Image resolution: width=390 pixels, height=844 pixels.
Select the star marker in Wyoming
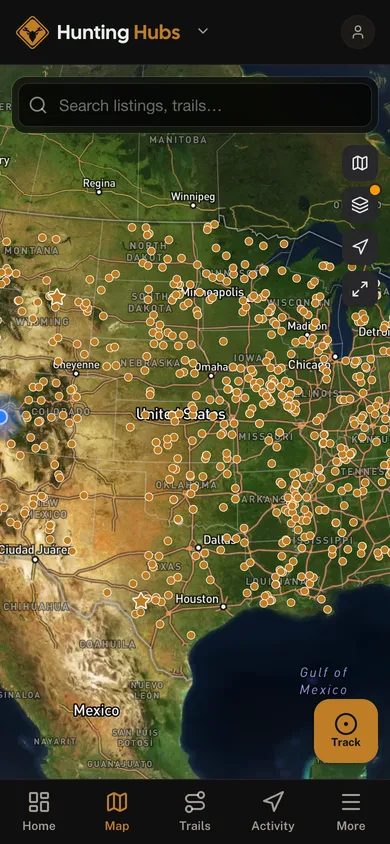pos(56,297)
